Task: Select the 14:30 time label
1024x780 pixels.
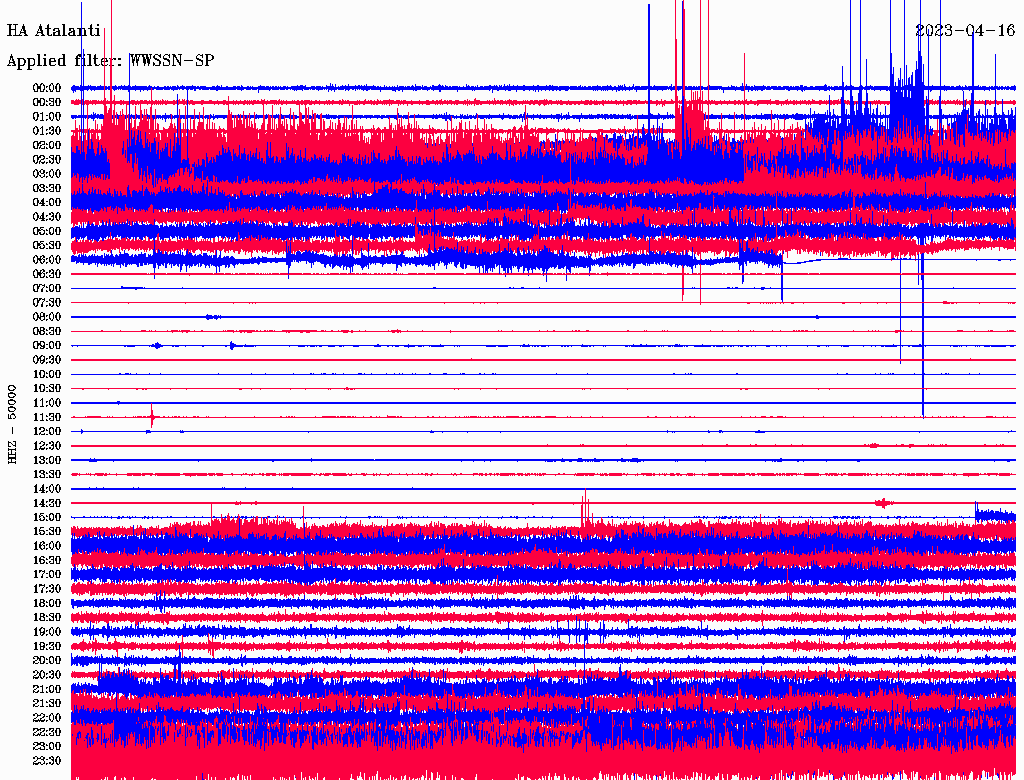Action: tap(47, 503)
